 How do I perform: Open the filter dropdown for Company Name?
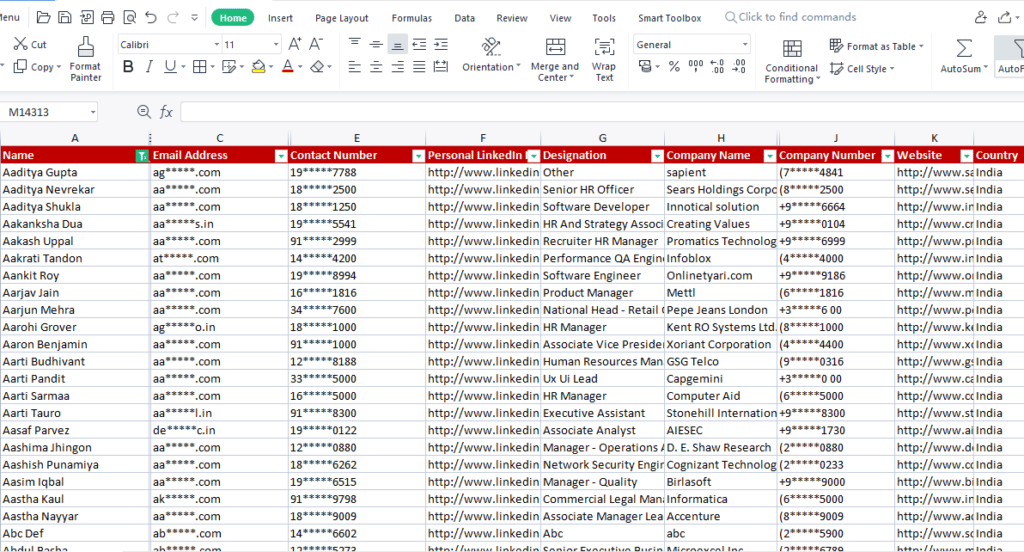(770, 155)
